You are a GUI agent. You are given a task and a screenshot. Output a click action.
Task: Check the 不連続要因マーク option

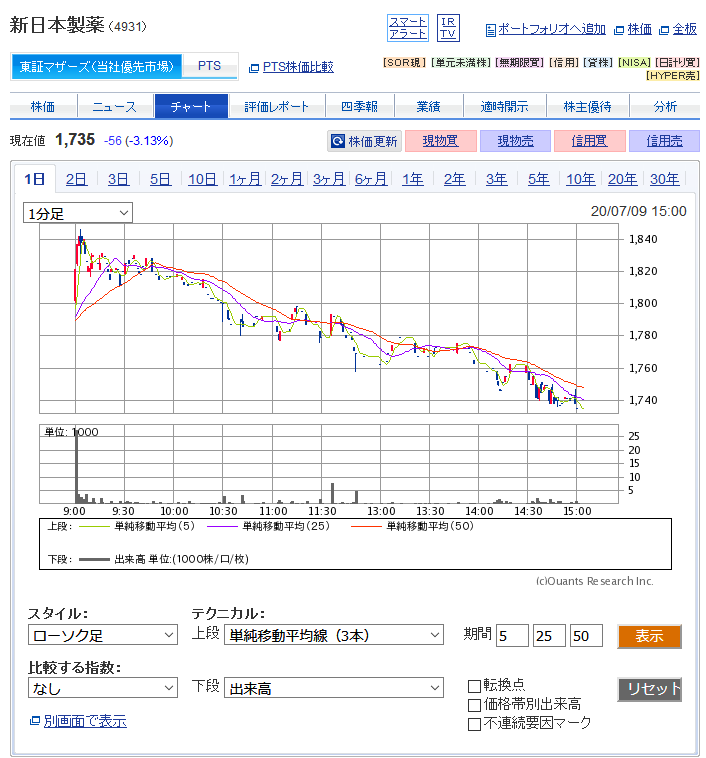click(x=475, y=723)
